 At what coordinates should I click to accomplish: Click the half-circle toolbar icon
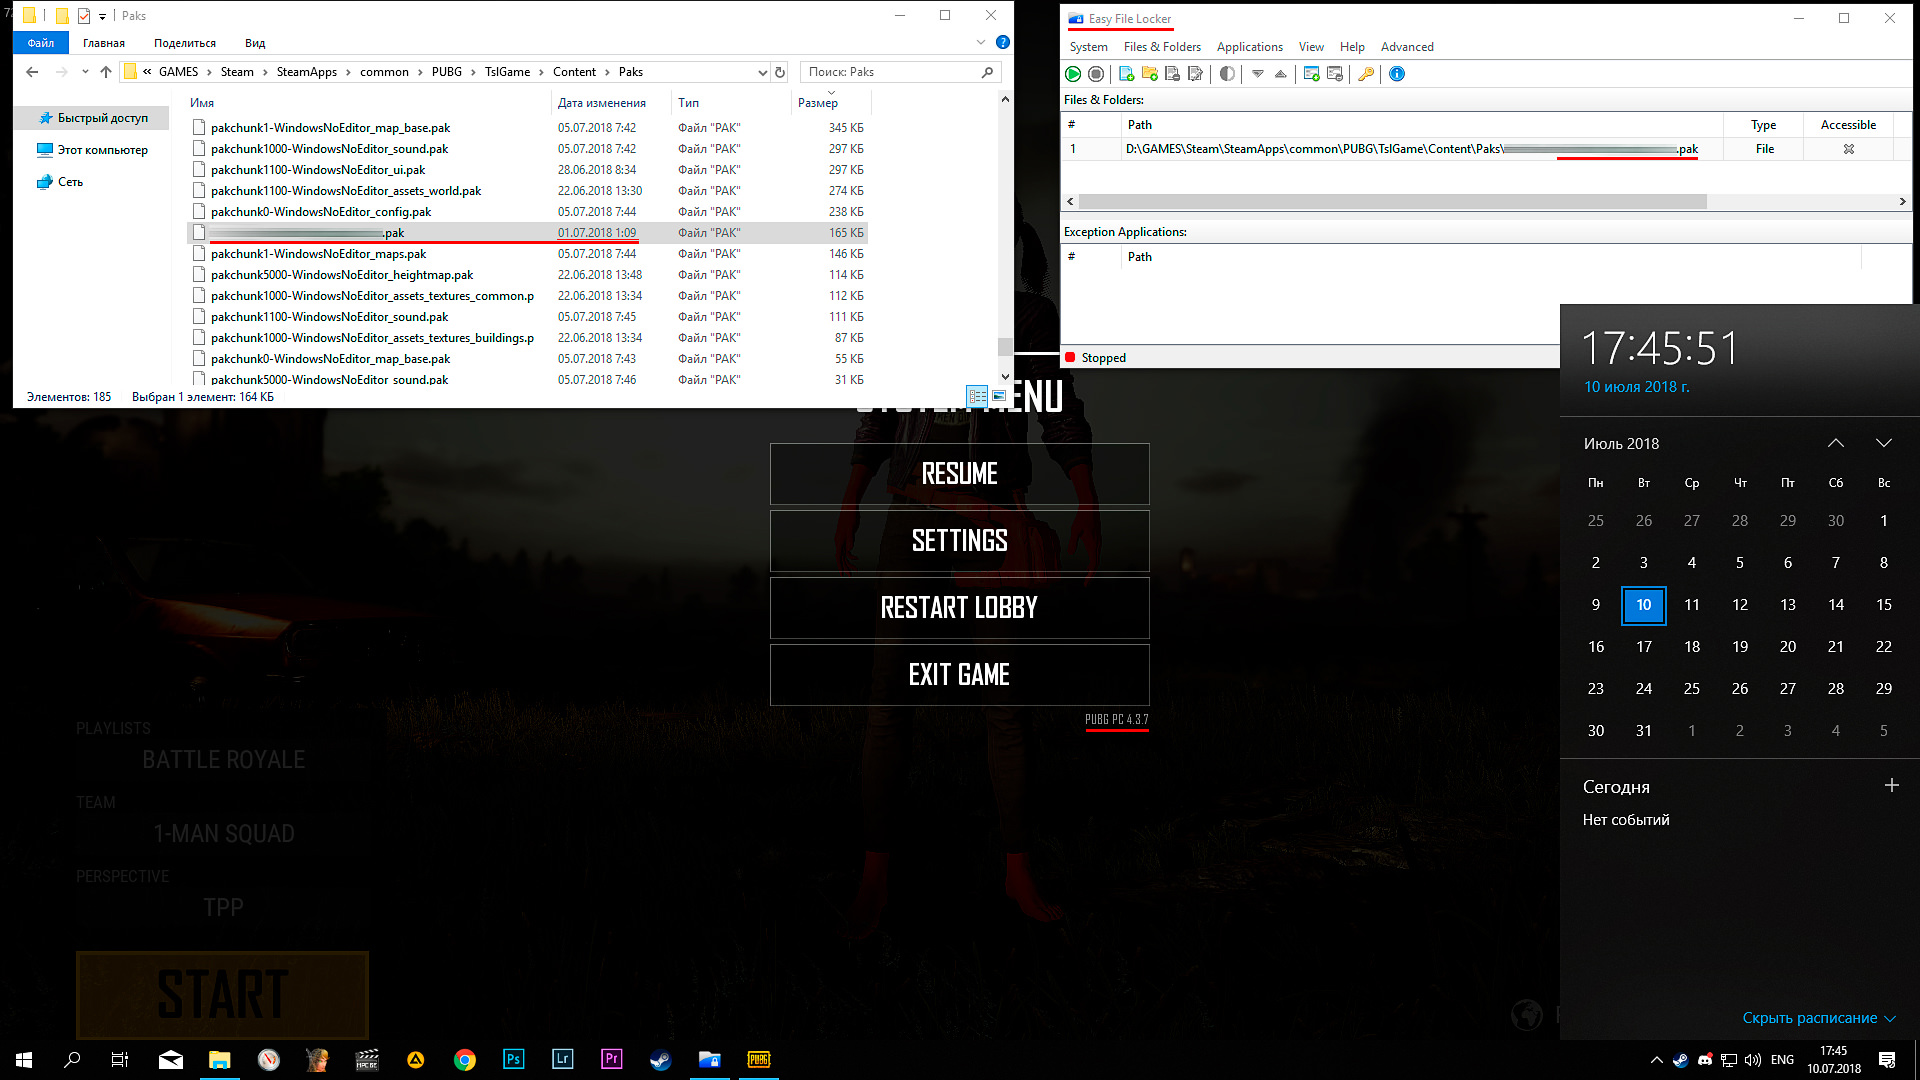tap(1227, 74)
